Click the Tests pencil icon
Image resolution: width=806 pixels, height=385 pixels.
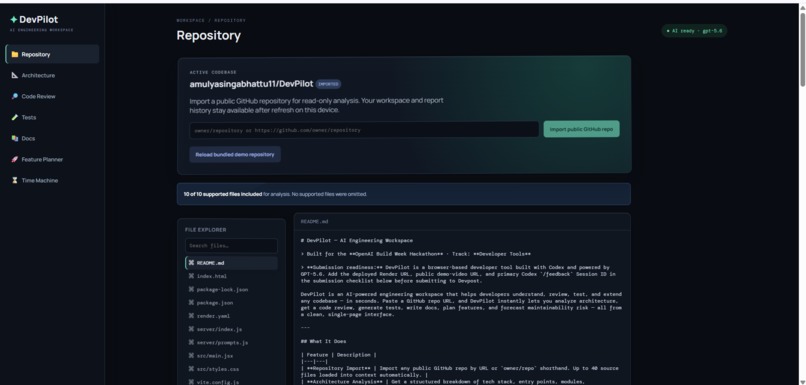pyautogui.click(x=15, y=118)
